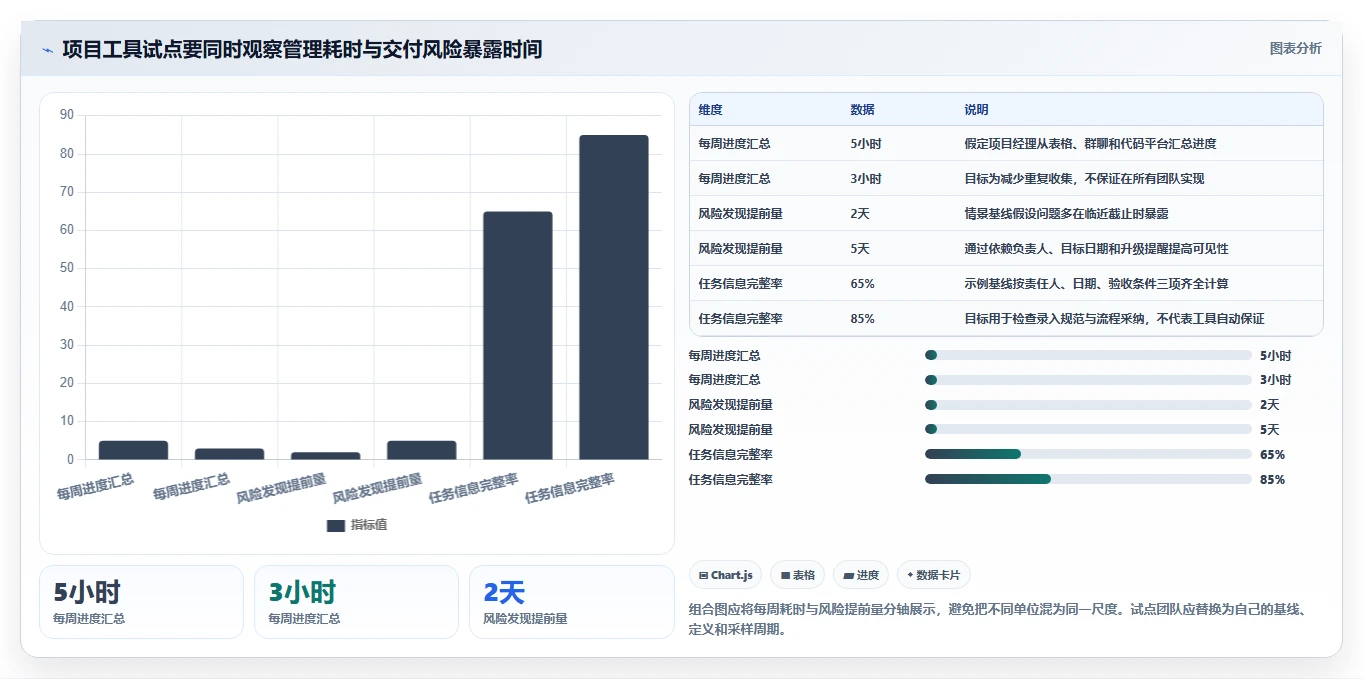Click the 数据 table column header
This screenshot has height=679, width=1363.
(863, 110)
